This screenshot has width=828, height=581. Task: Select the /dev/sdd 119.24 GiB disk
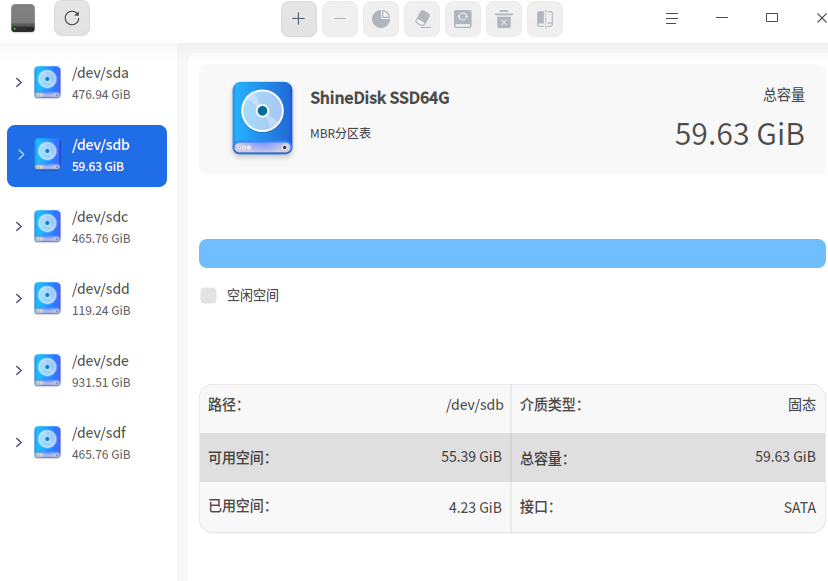[87, 299]
